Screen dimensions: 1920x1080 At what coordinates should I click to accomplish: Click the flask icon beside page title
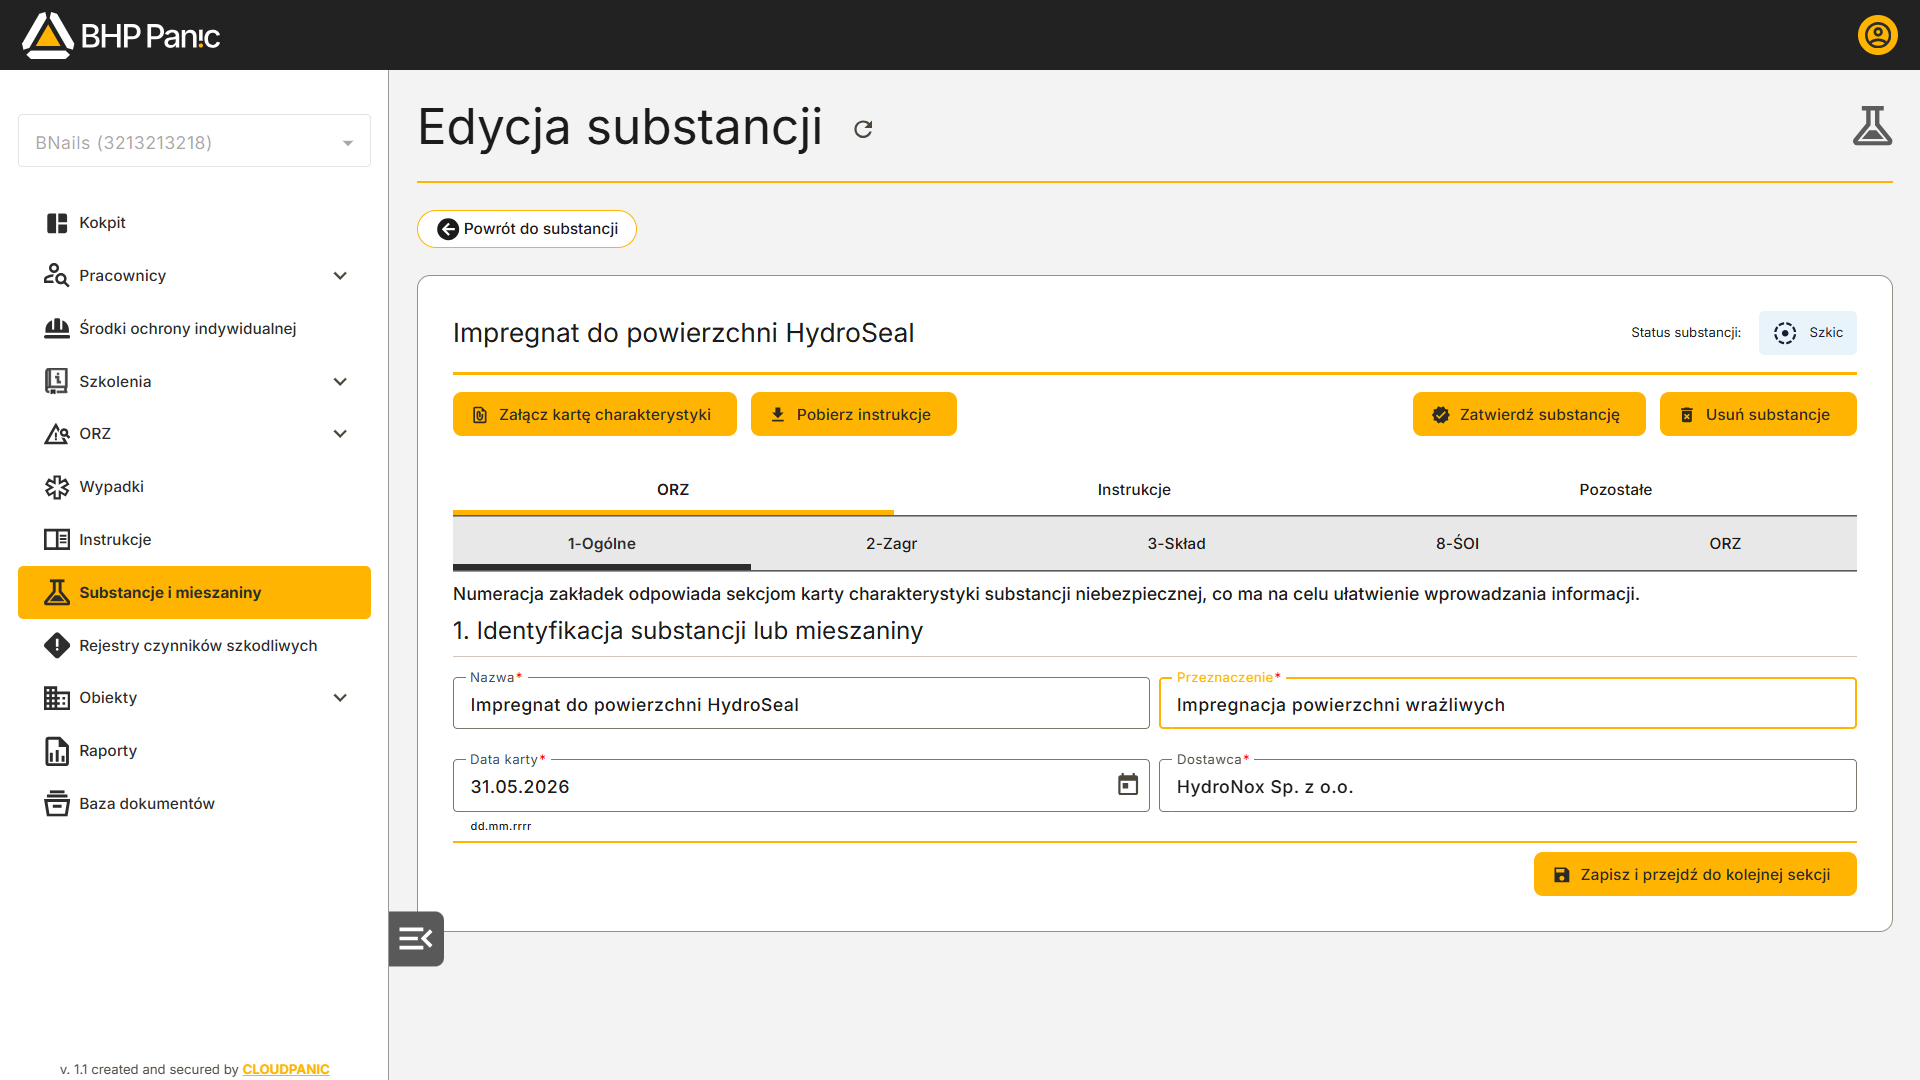[1872, 126]
